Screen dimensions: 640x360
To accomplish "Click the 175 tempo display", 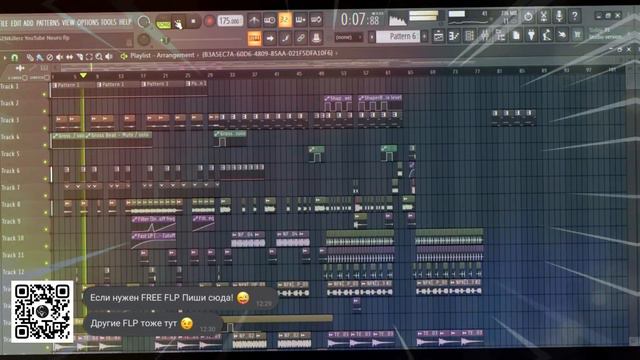I will pyautogui.click(x=230, y=20).
